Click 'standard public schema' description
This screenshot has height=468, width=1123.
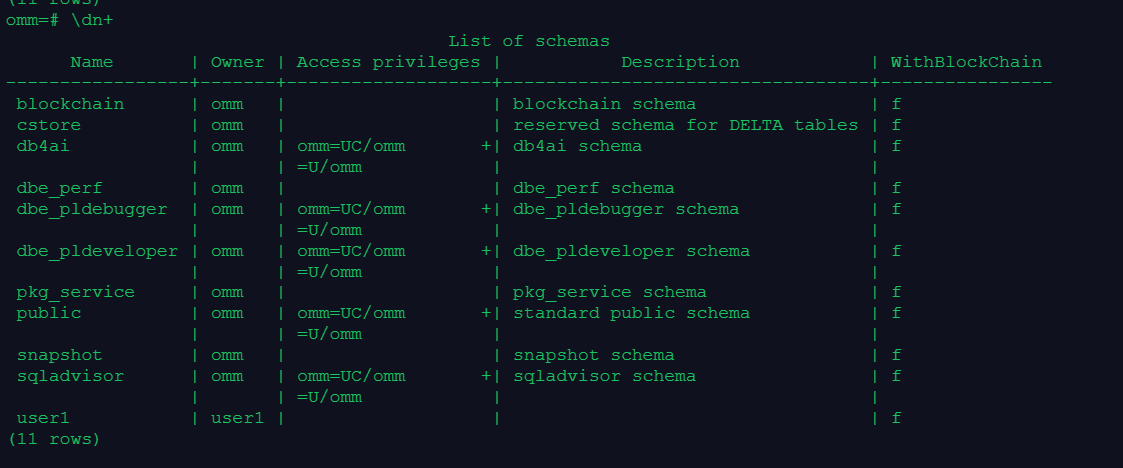click(631, 313)
